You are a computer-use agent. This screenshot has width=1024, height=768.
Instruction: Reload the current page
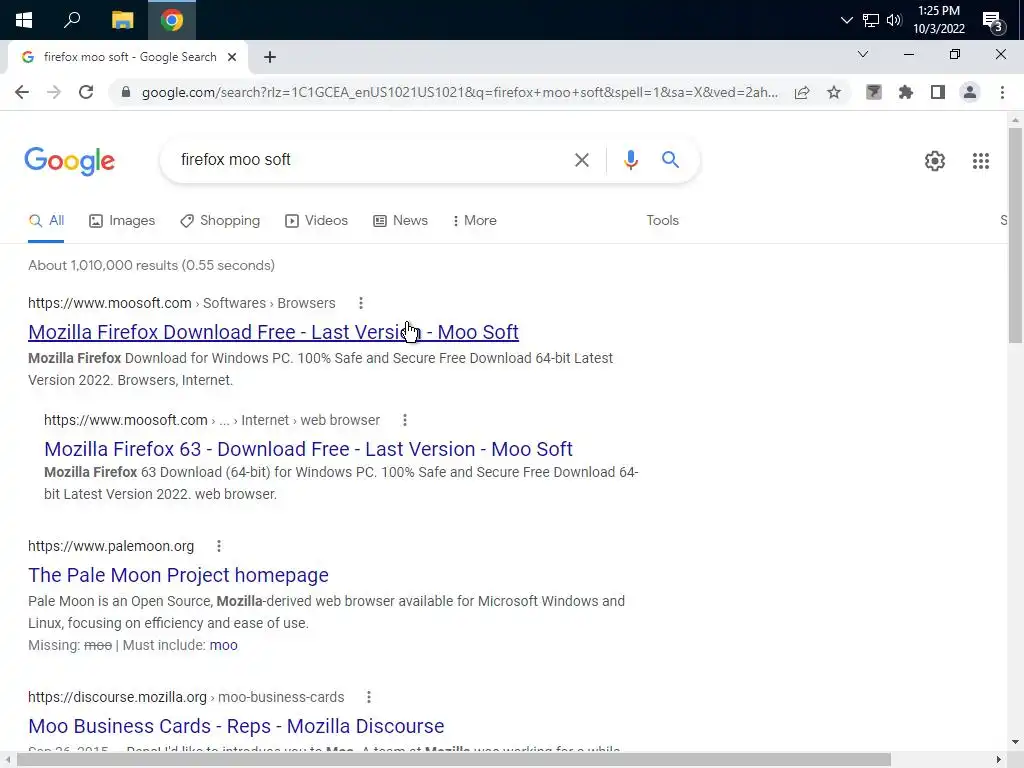(x=86, y=92)
